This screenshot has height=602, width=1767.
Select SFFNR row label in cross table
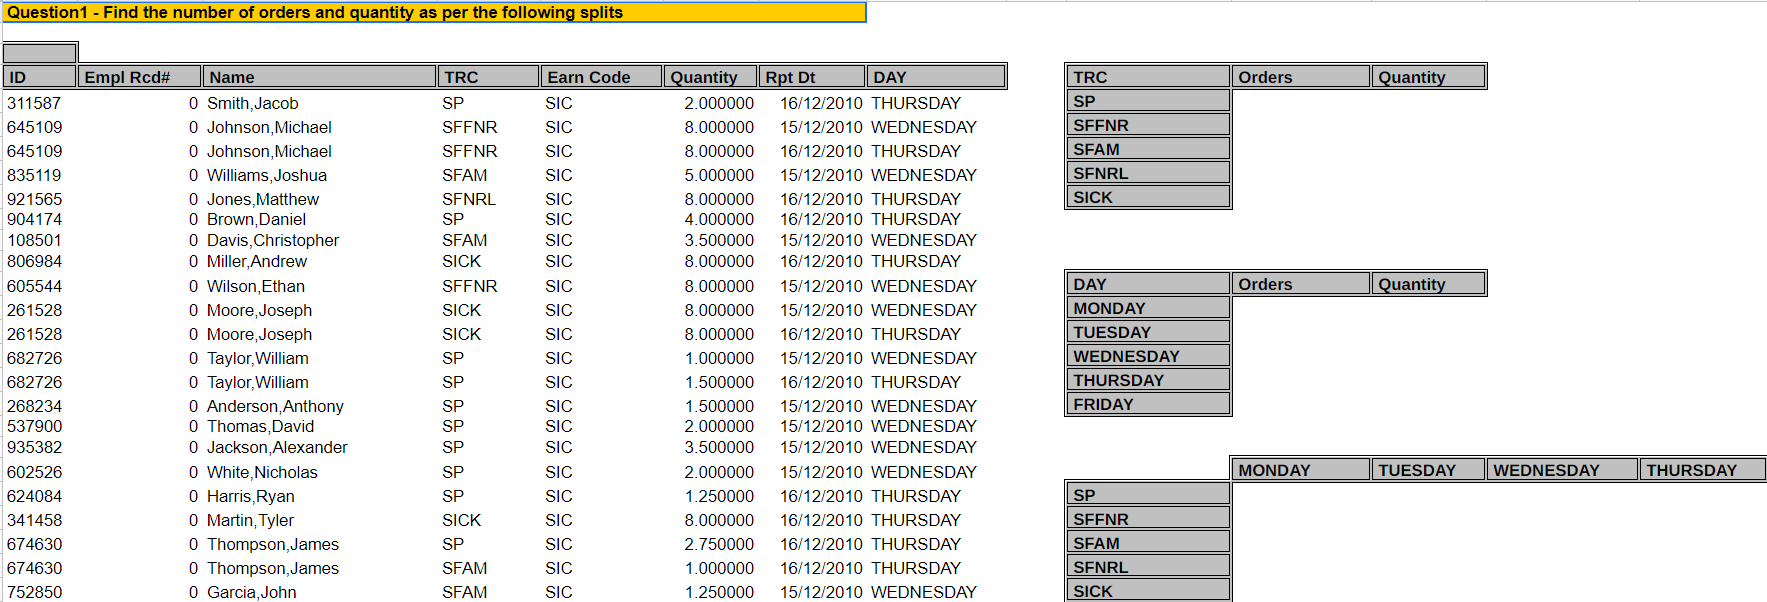(x=1148, y=519)
